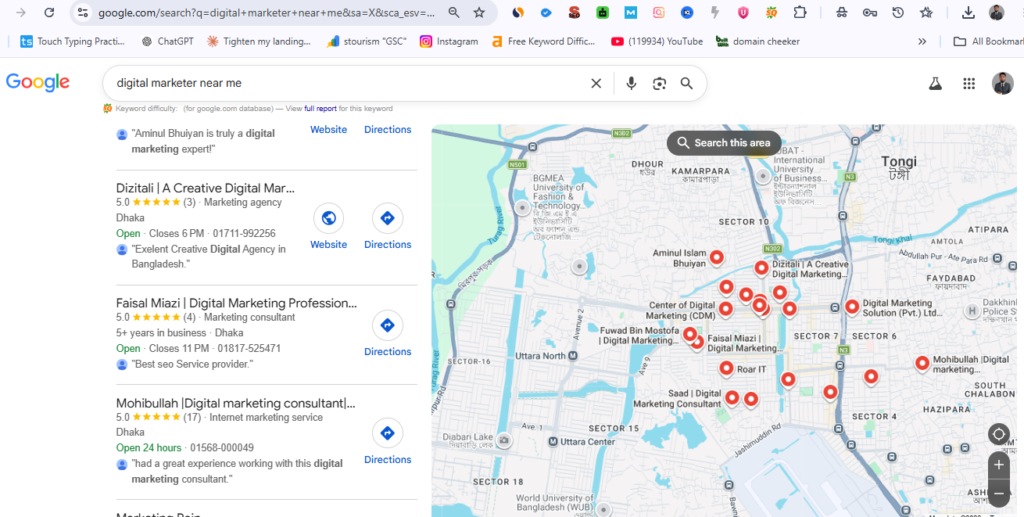Open Google account avatar beside apps grid
Screen dimensions: 1024x517
coord(1002,83)
